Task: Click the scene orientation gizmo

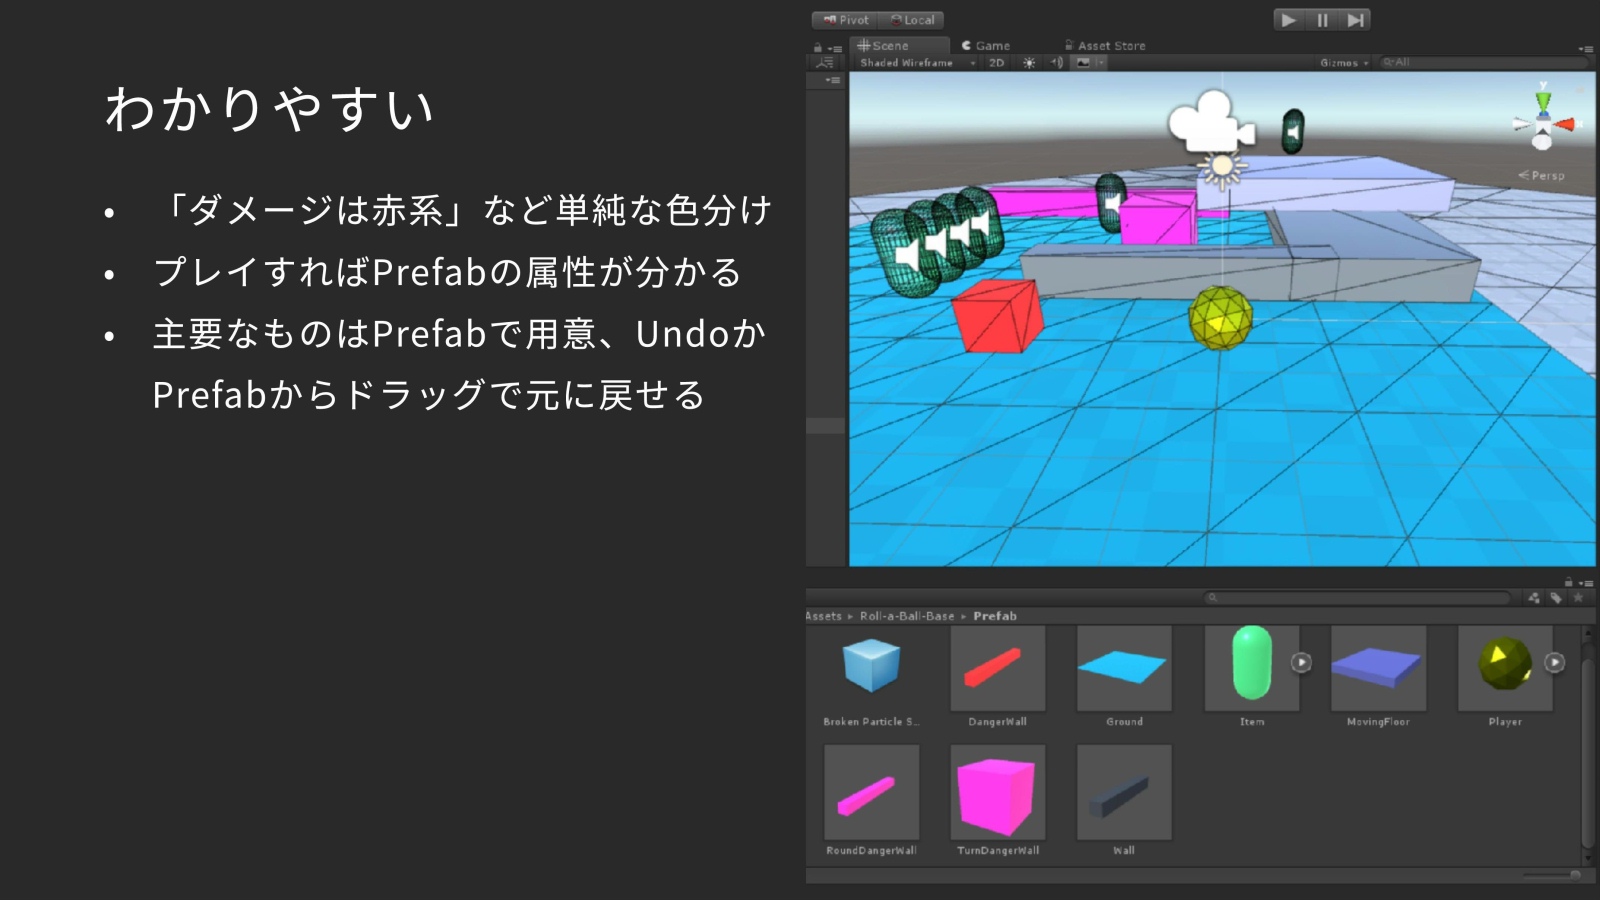Action: pyautogui.click(x=1543, y=122)
